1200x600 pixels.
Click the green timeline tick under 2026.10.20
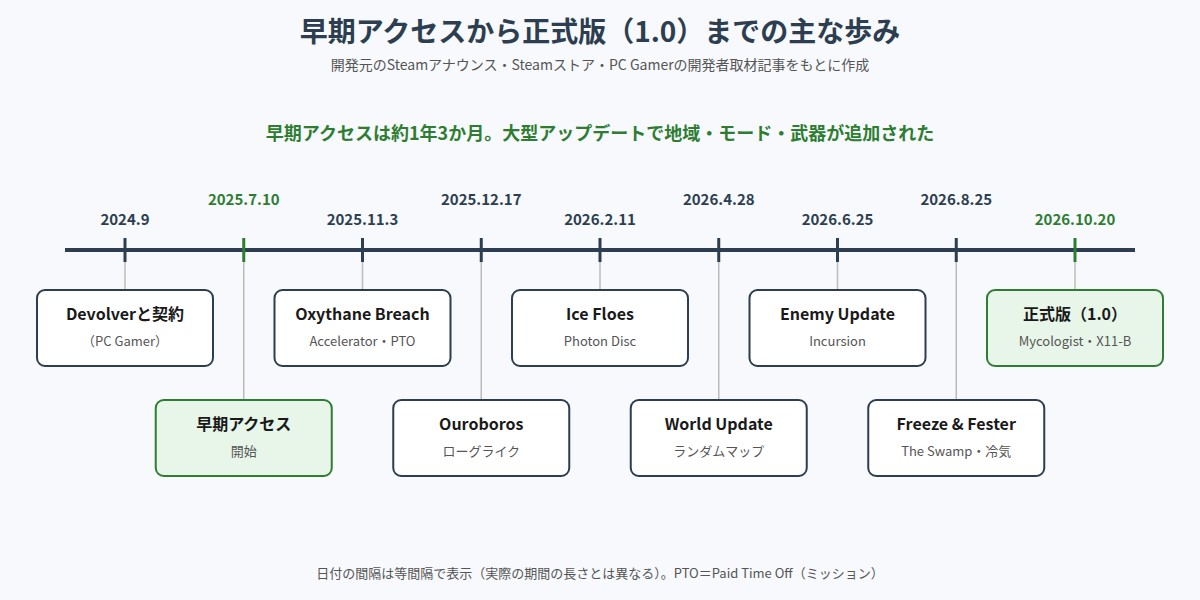[x=1075, y=250]
